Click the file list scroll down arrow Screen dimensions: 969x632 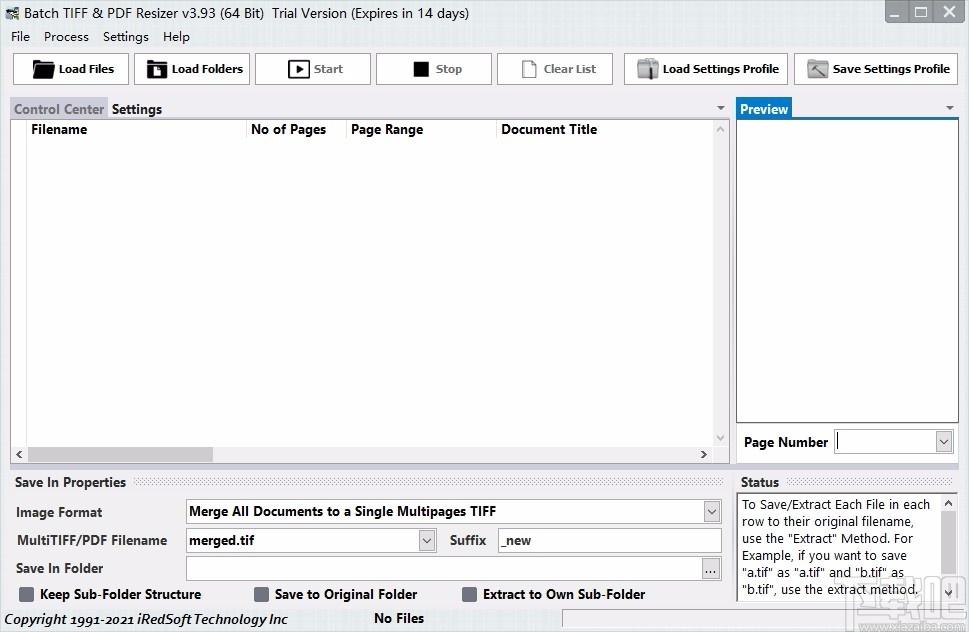coord(720,438)
